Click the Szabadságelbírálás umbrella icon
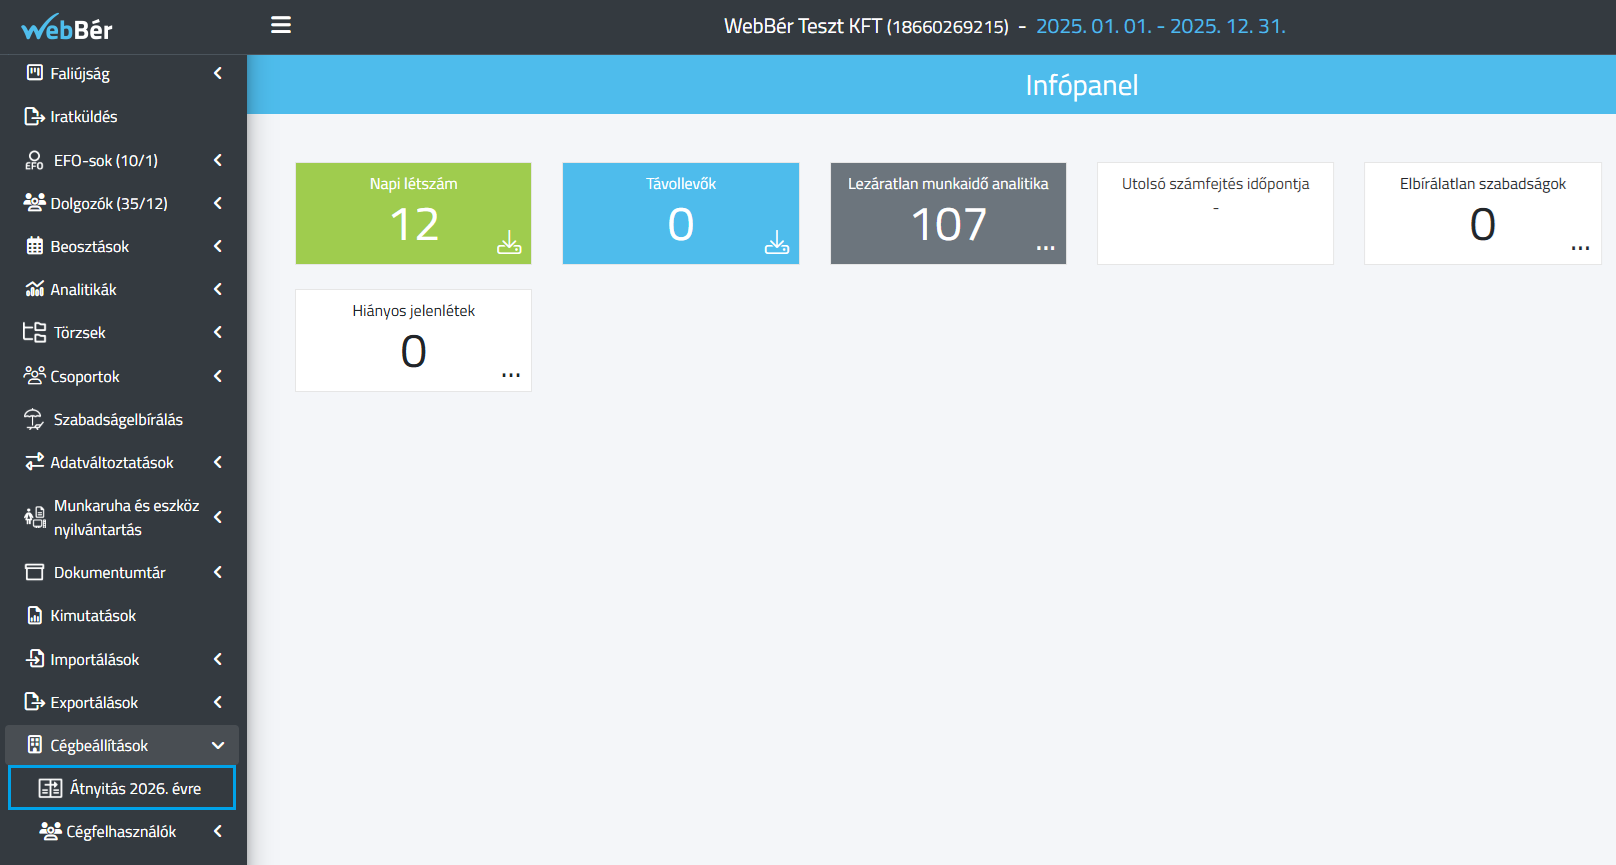The image size is (1616, 865). 34,420
